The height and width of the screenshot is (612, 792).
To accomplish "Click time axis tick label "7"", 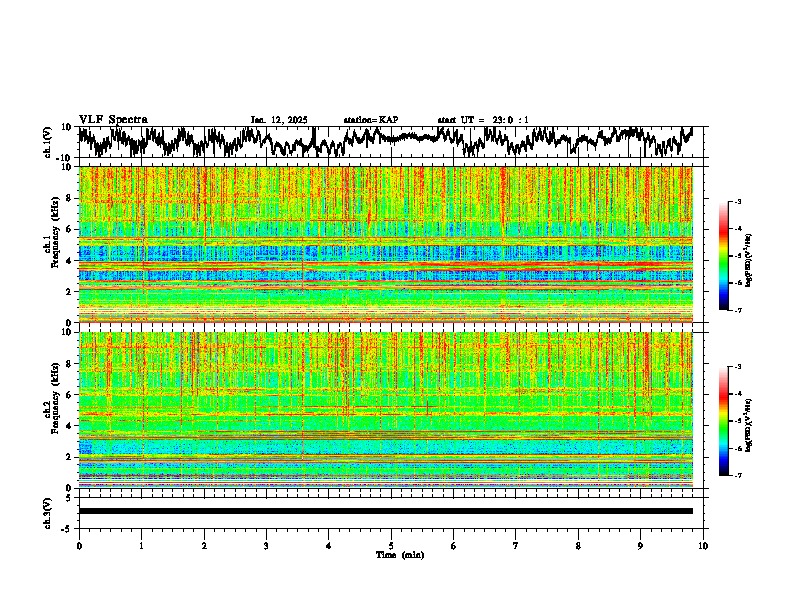I will click(516, 546).
